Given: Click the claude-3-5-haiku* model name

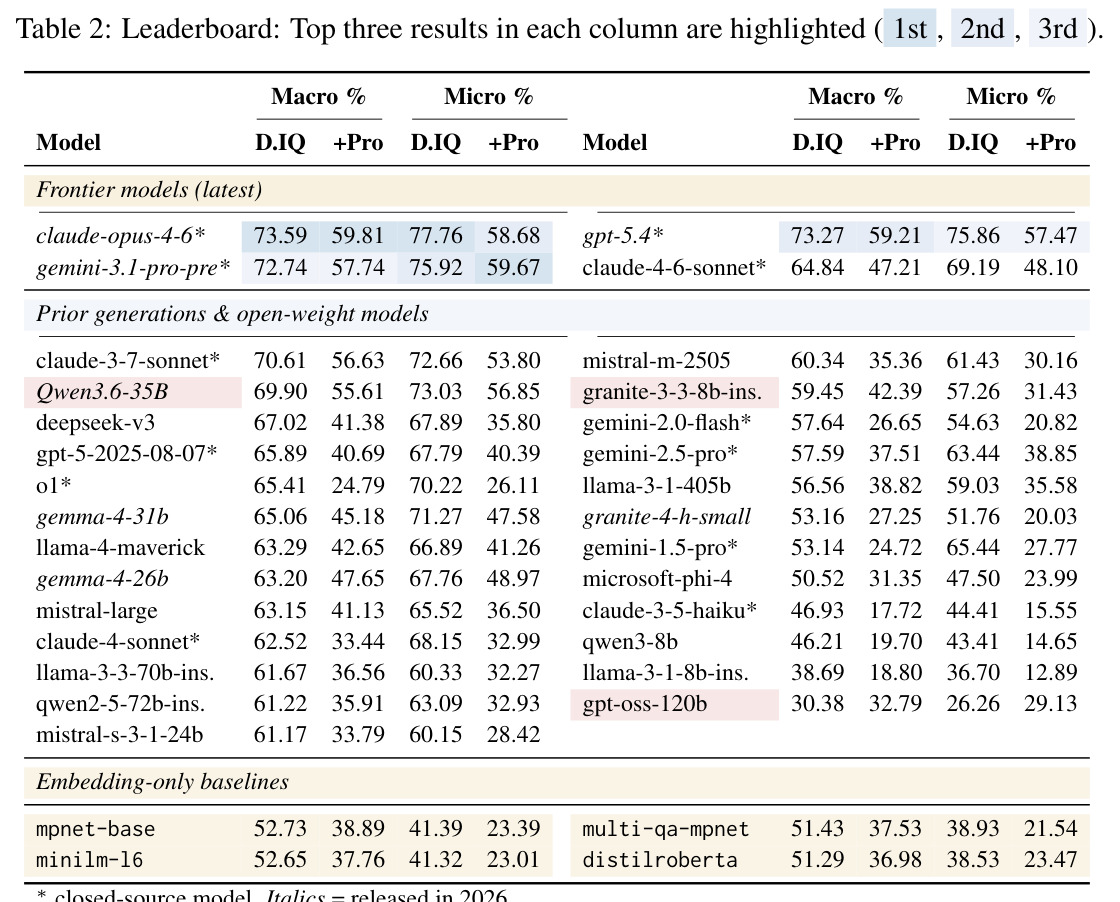Looking at the screenshot, I should pyautogui.click(x=669, y=611).
